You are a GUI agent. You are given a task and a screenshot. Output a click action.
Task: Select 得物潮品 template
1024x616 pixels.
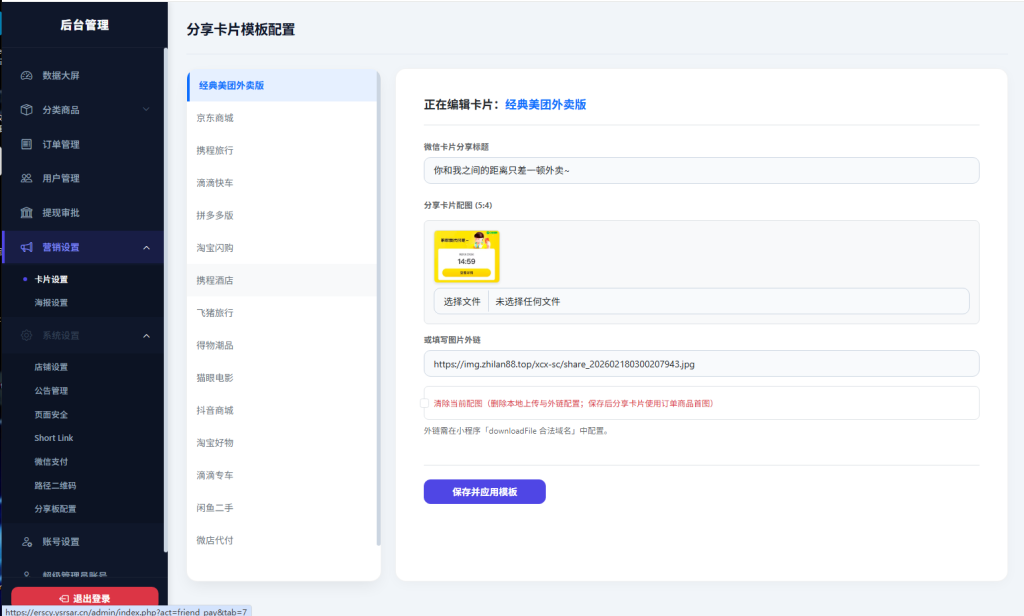[282, 346]
